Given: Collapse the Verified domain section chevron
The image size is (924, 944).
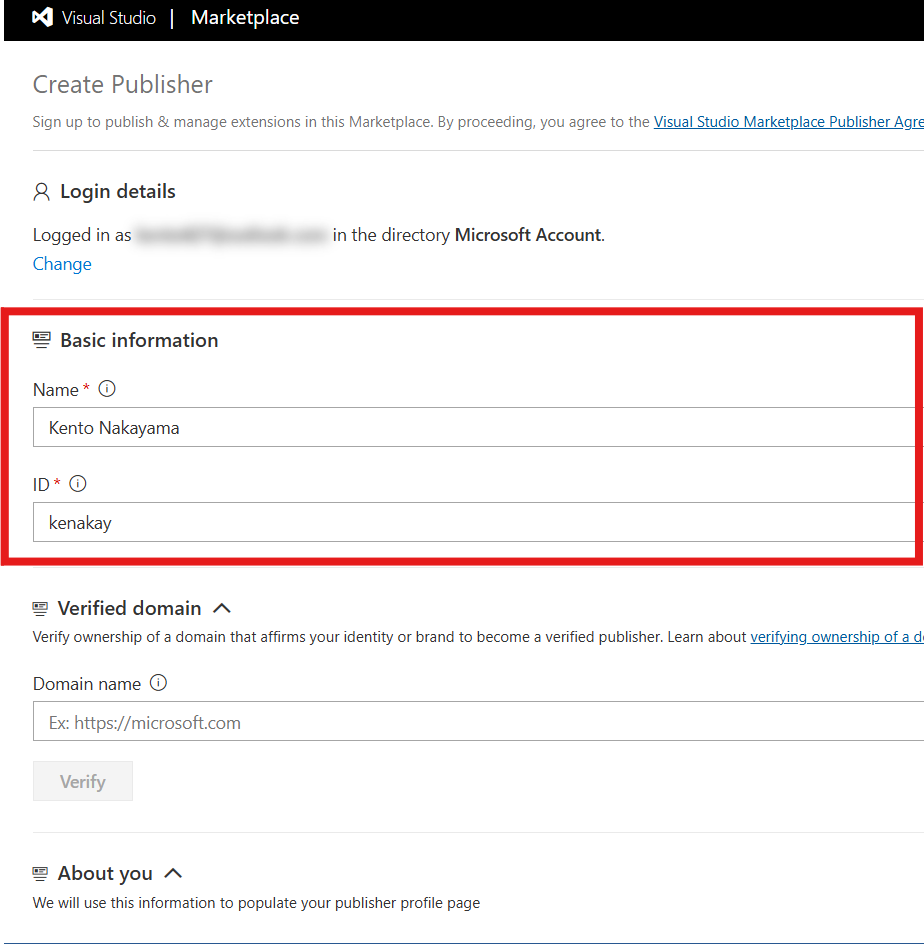Looking at the screenshot, I should tap(222, 608).
